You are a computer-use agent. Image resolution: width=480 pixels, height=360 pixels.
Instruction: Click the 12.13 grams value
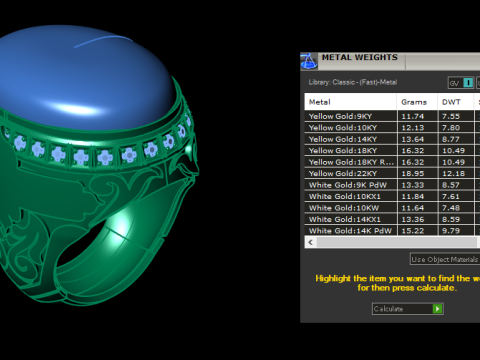[x=413, y=128]
